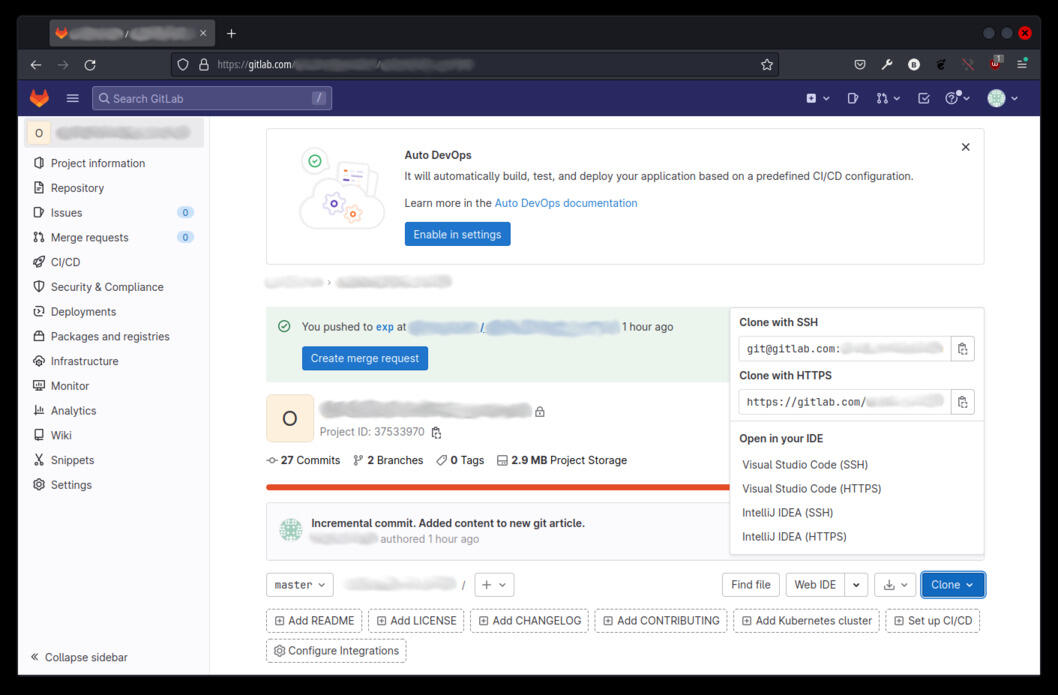Click Web IDE button
The height and width of the screenshot is (695, 1058).
(815, 585)
